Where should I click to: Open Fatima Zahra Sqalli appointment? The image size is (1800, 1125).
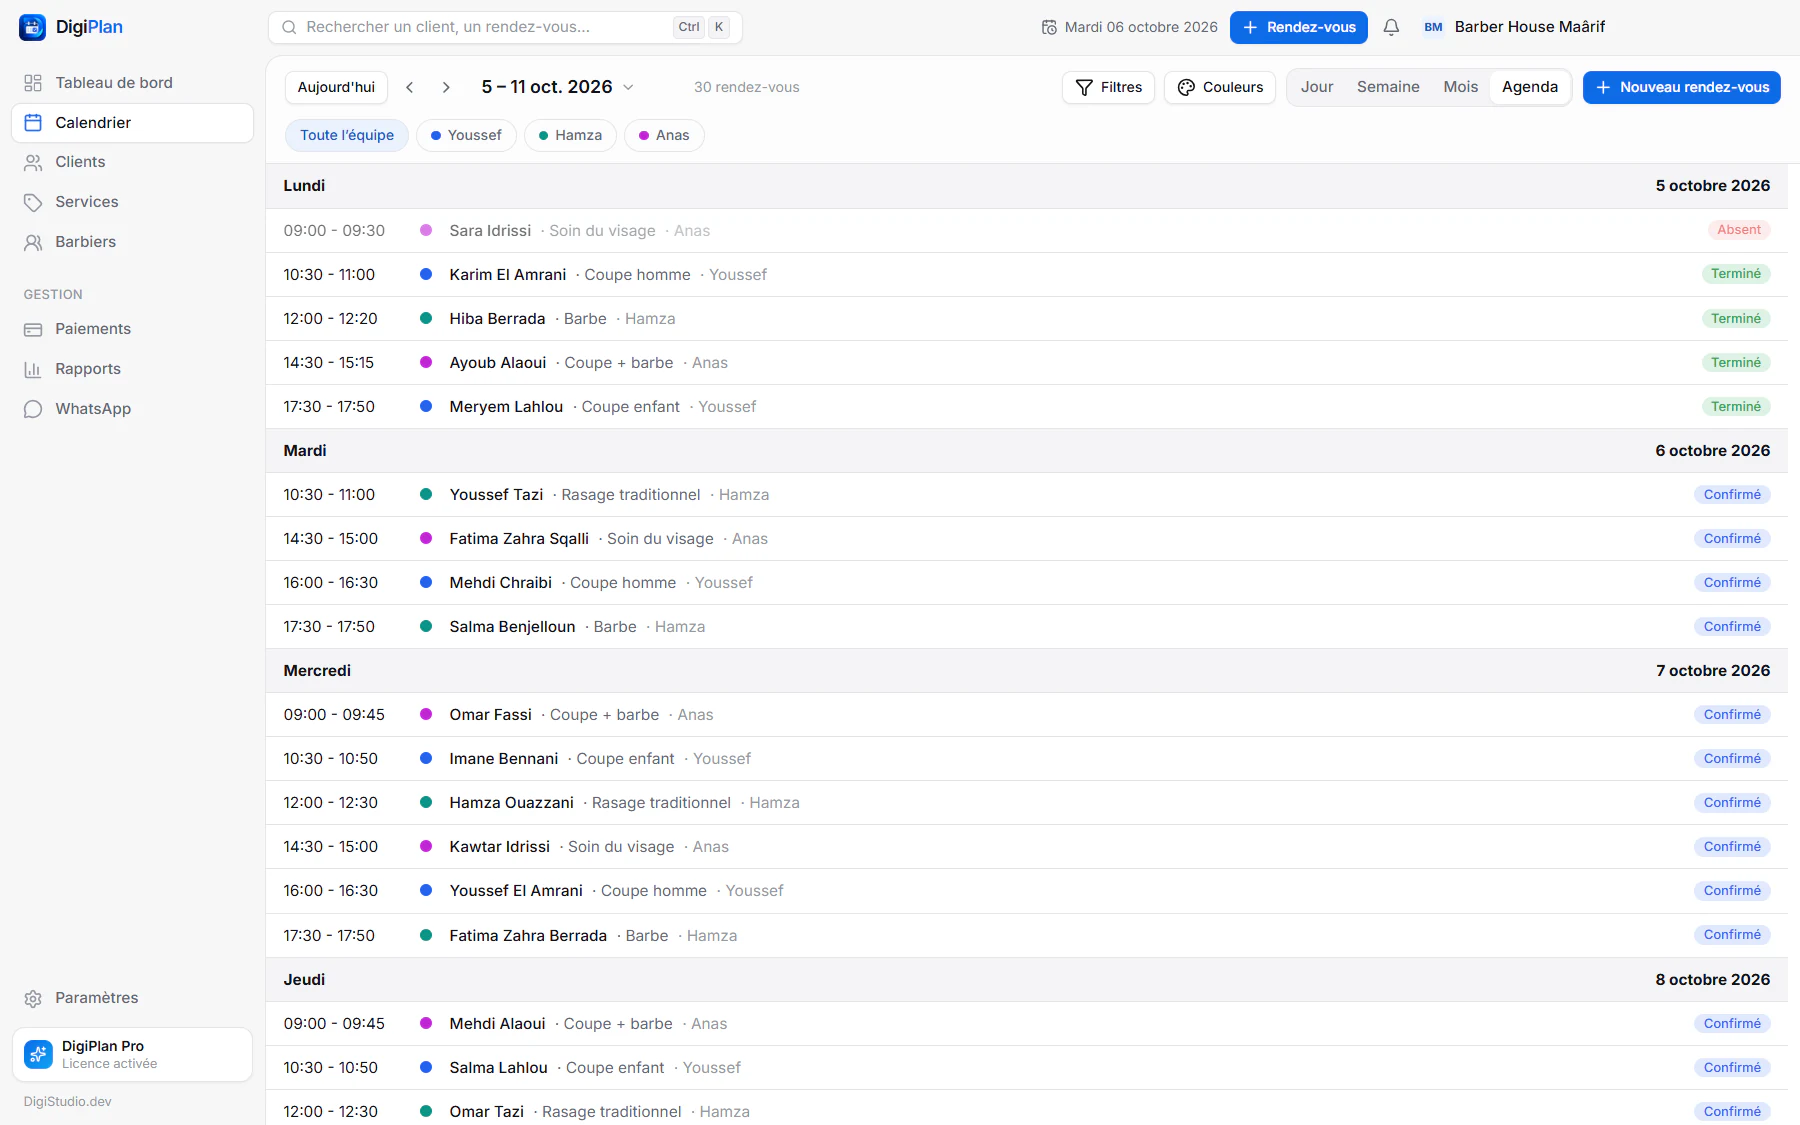coord(1026,538)
